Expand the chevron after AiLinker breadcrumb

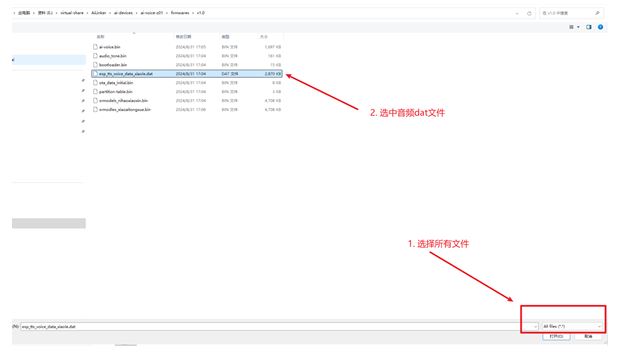click(110, 13)
